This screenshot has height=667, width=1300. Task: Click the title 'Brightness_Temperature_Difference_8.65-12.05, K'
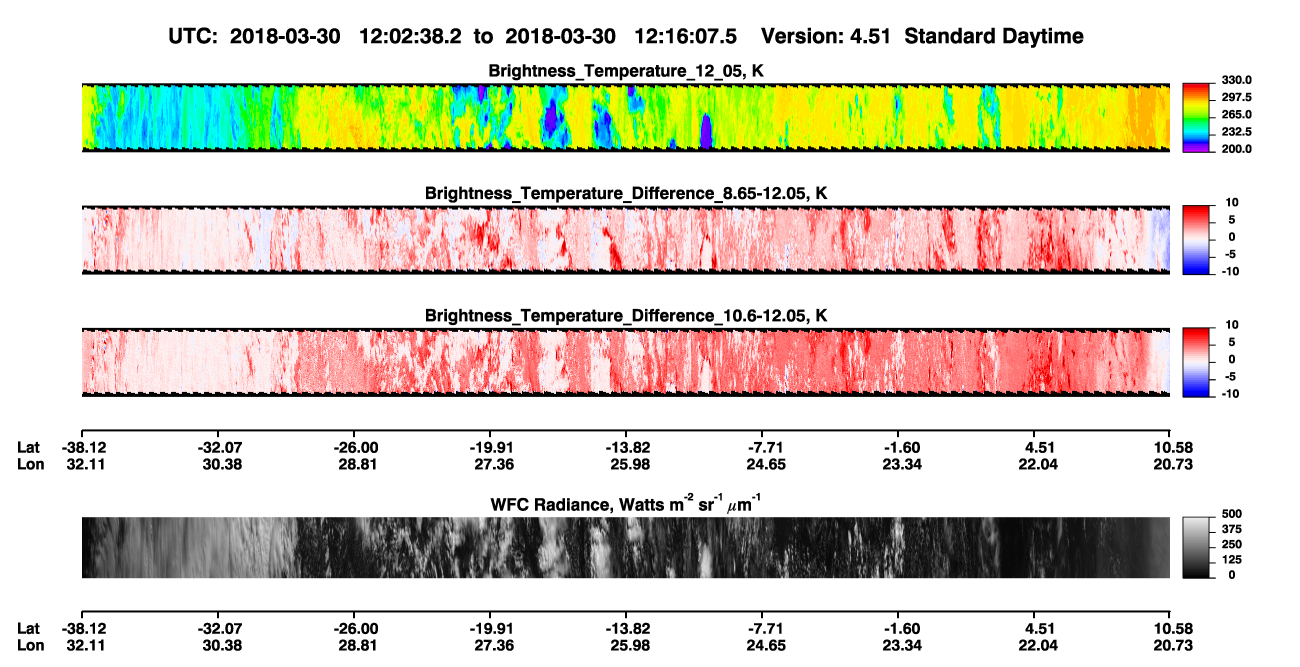point(626,193)
